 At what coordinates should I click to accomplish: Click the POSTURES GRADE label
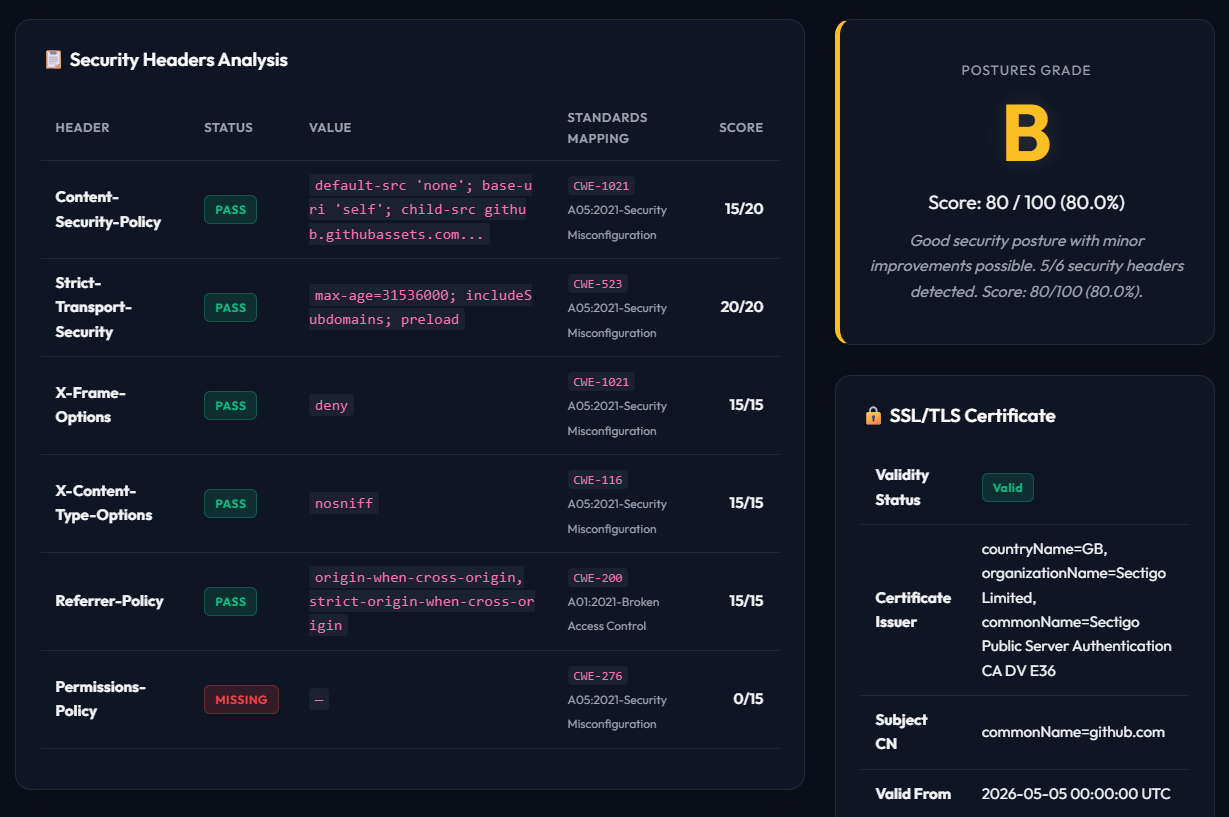pos(1026,71)
